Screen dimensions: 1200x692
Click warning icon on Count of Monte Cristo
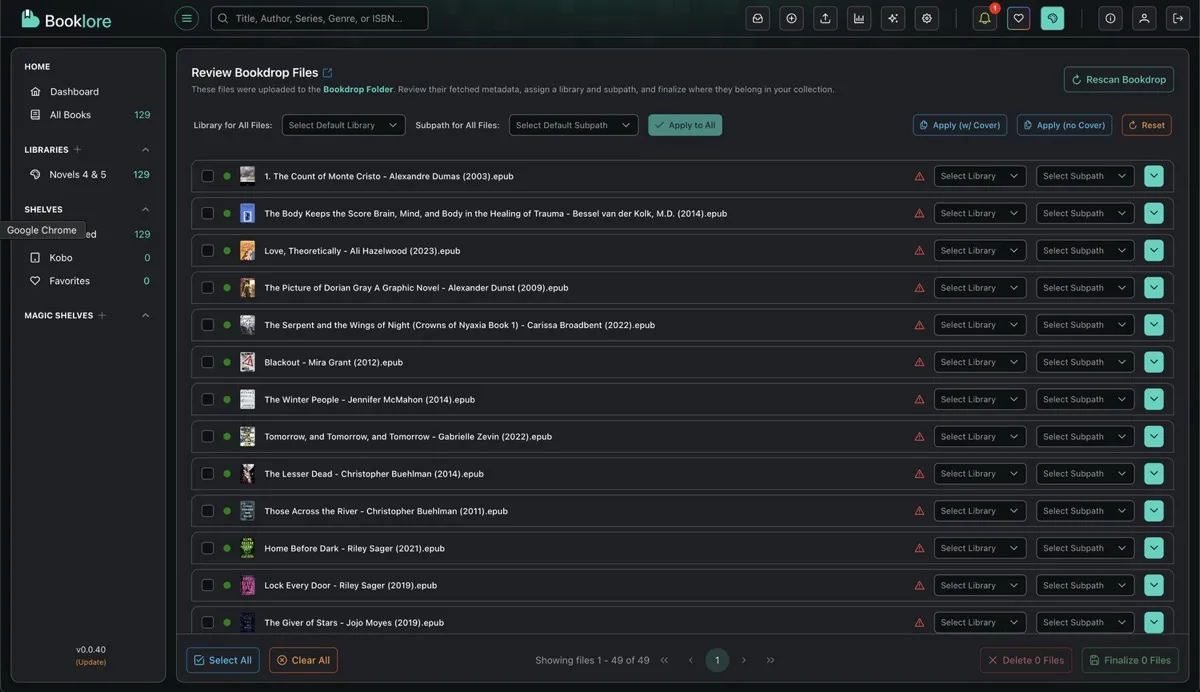click(x=919, y=176)
